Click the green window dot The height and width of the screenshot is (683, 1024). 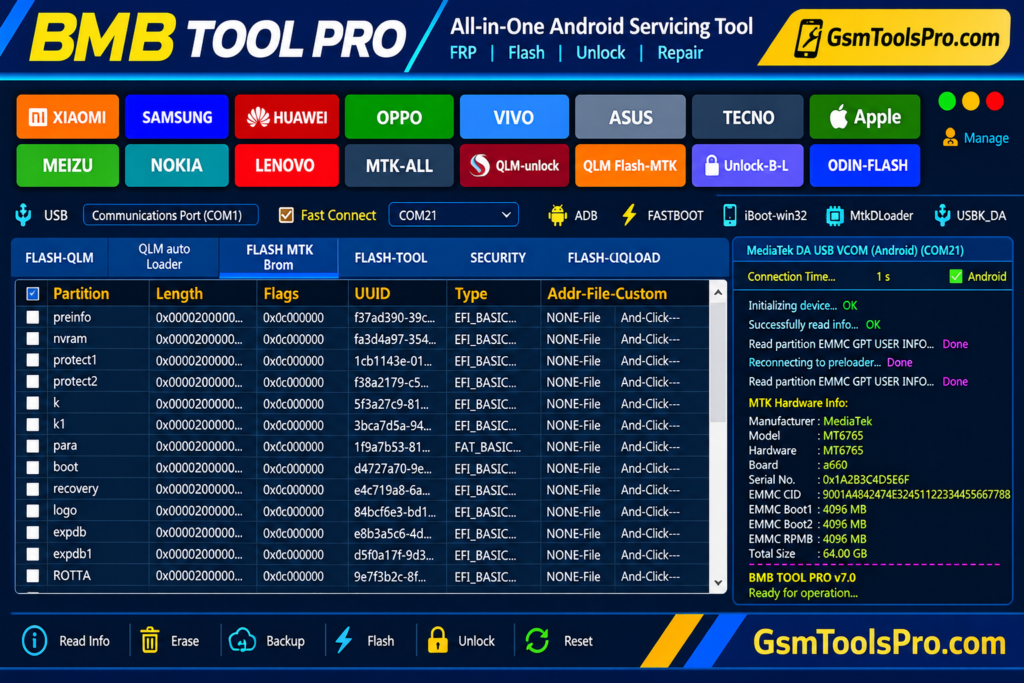(947, 101)
